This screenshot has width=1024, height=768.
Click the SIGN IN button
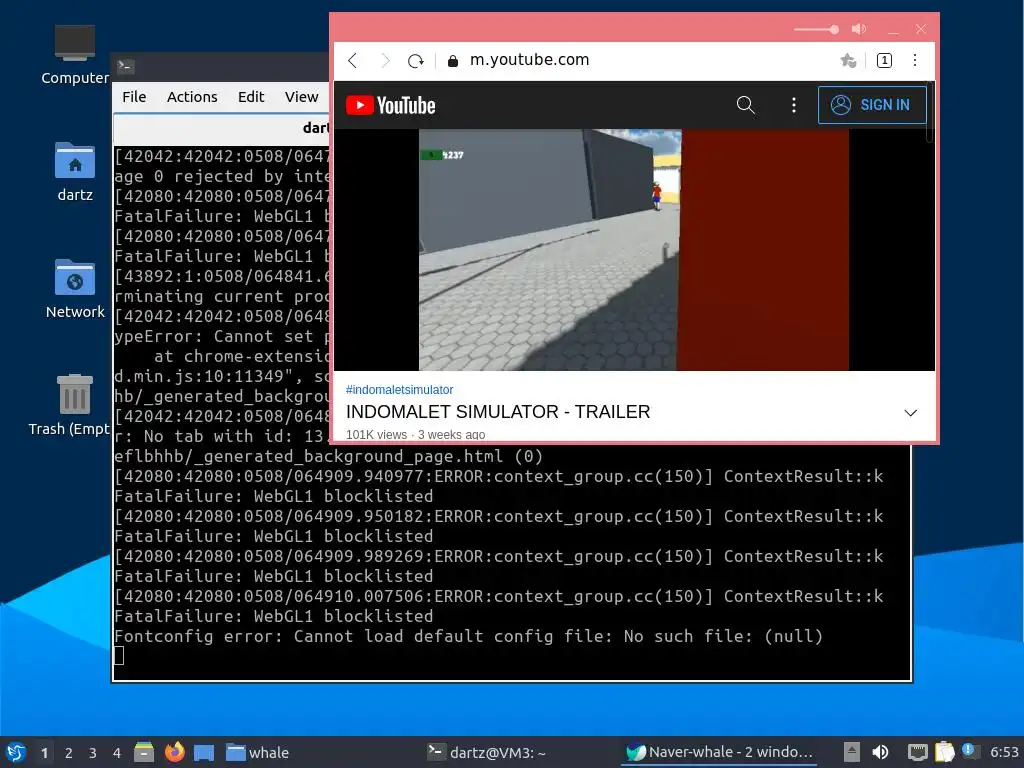872,104
